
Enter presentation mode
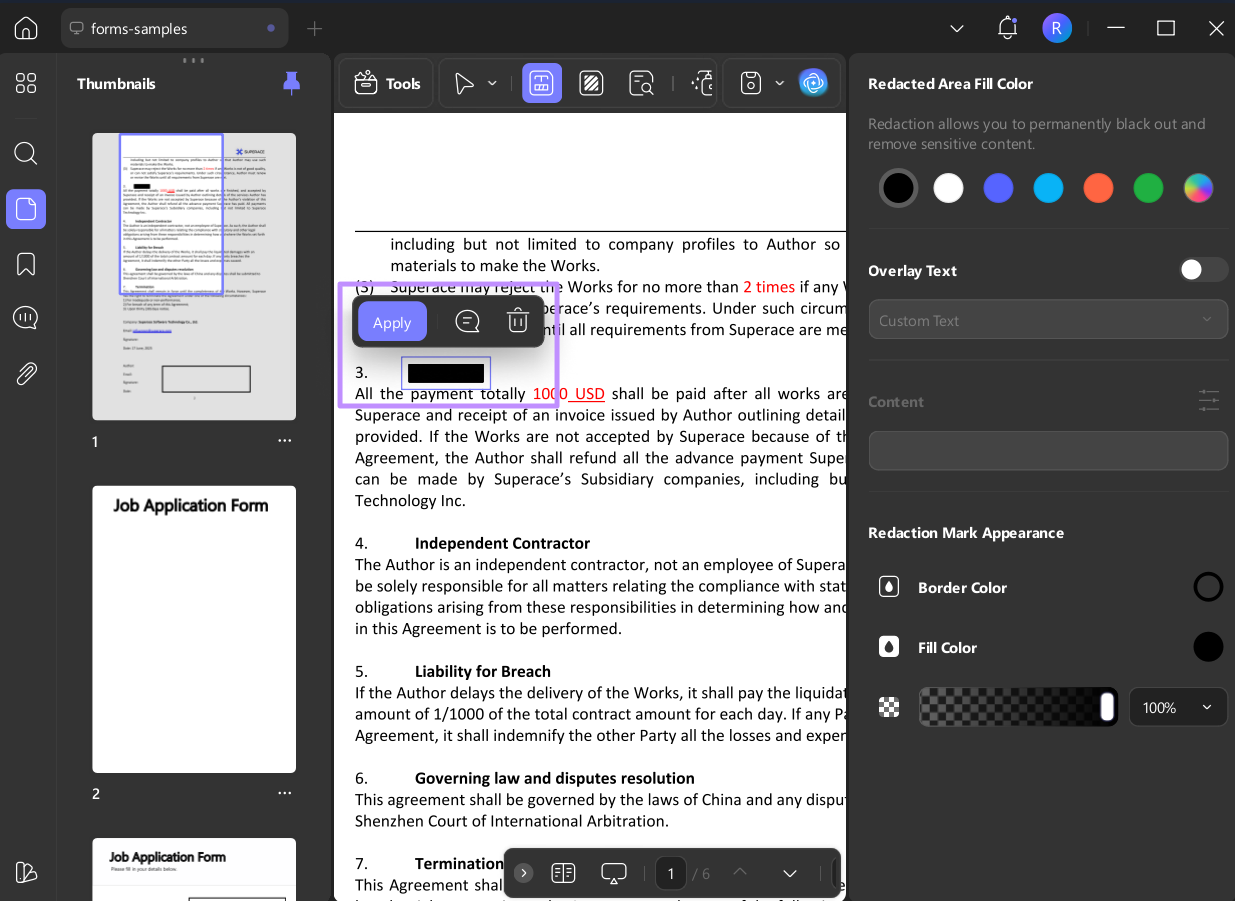(613, 873)
